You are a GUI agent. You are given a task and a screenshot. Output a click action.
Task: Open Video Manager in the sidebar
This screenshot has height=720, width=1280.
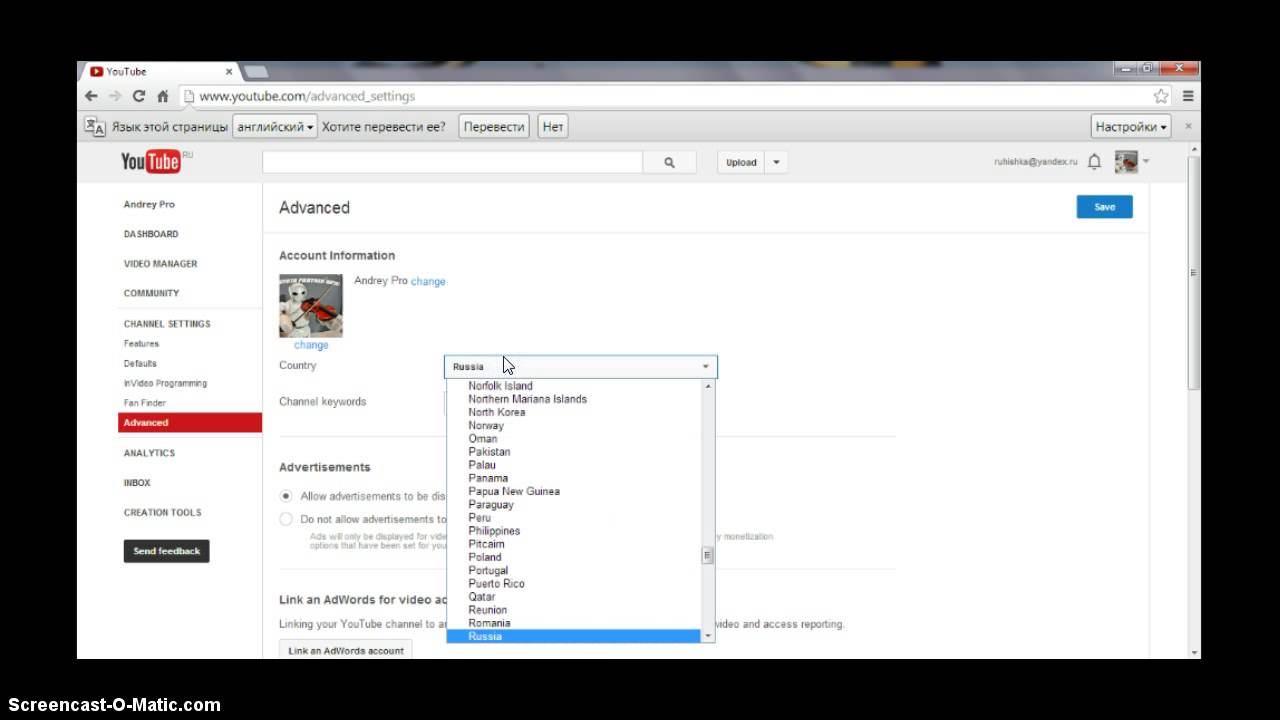[x=160, y=264]
